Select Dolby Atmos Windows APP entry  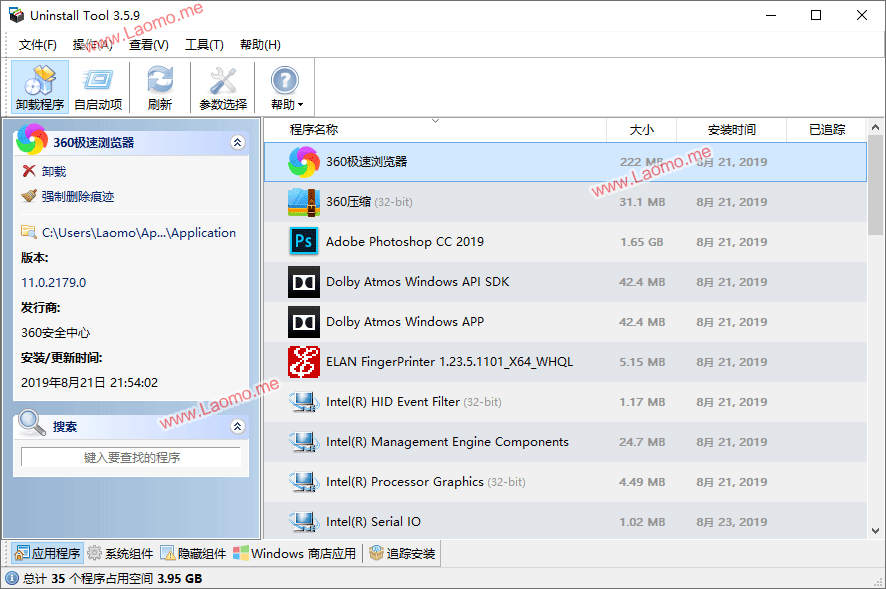coord(405,322)
